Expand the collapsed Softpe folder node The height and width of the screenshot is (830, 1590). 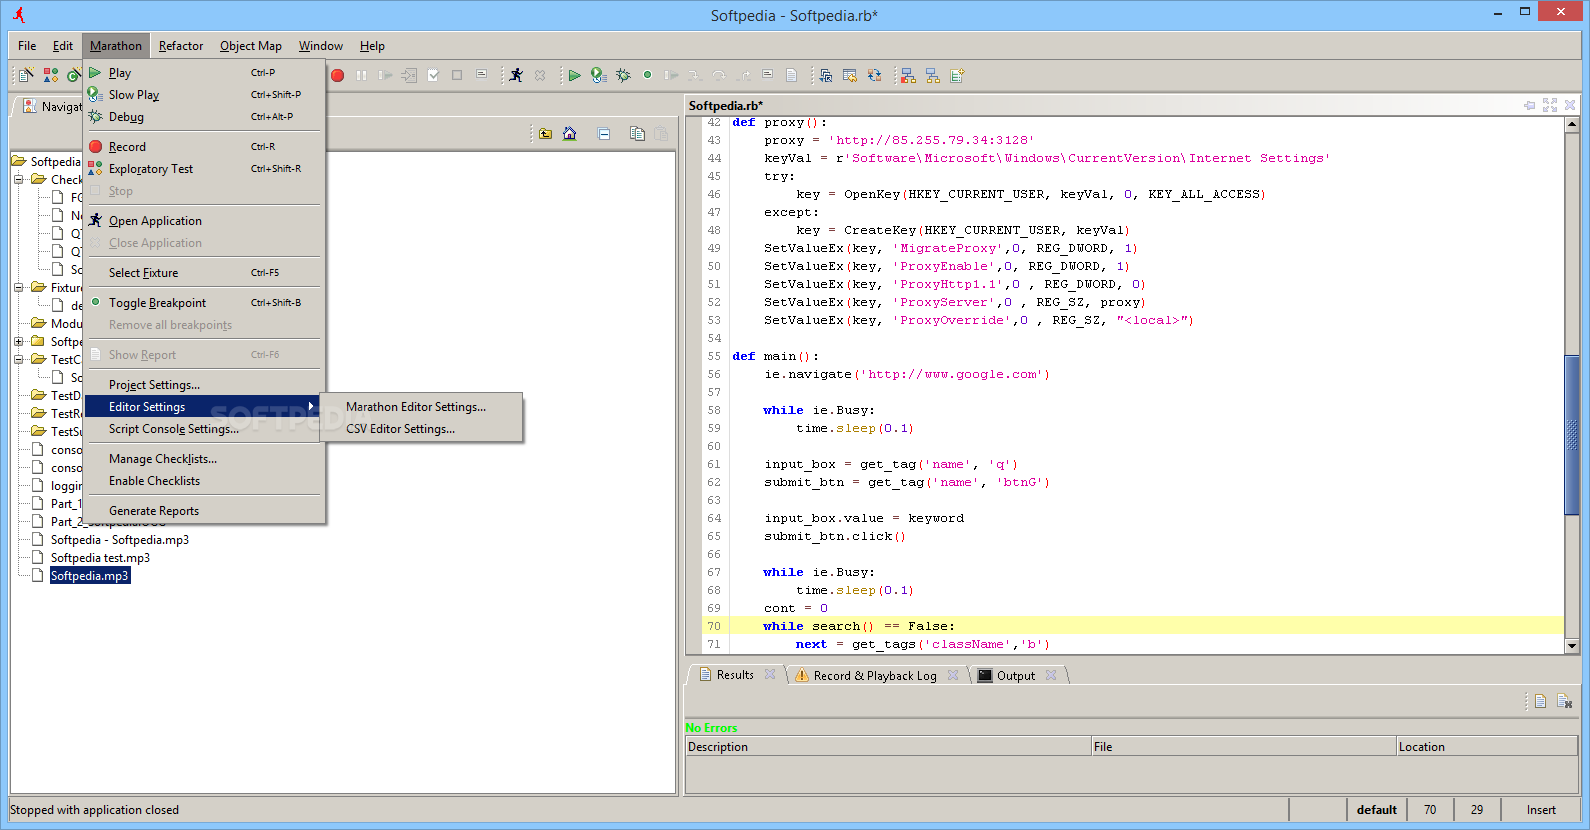click(19, 341)
